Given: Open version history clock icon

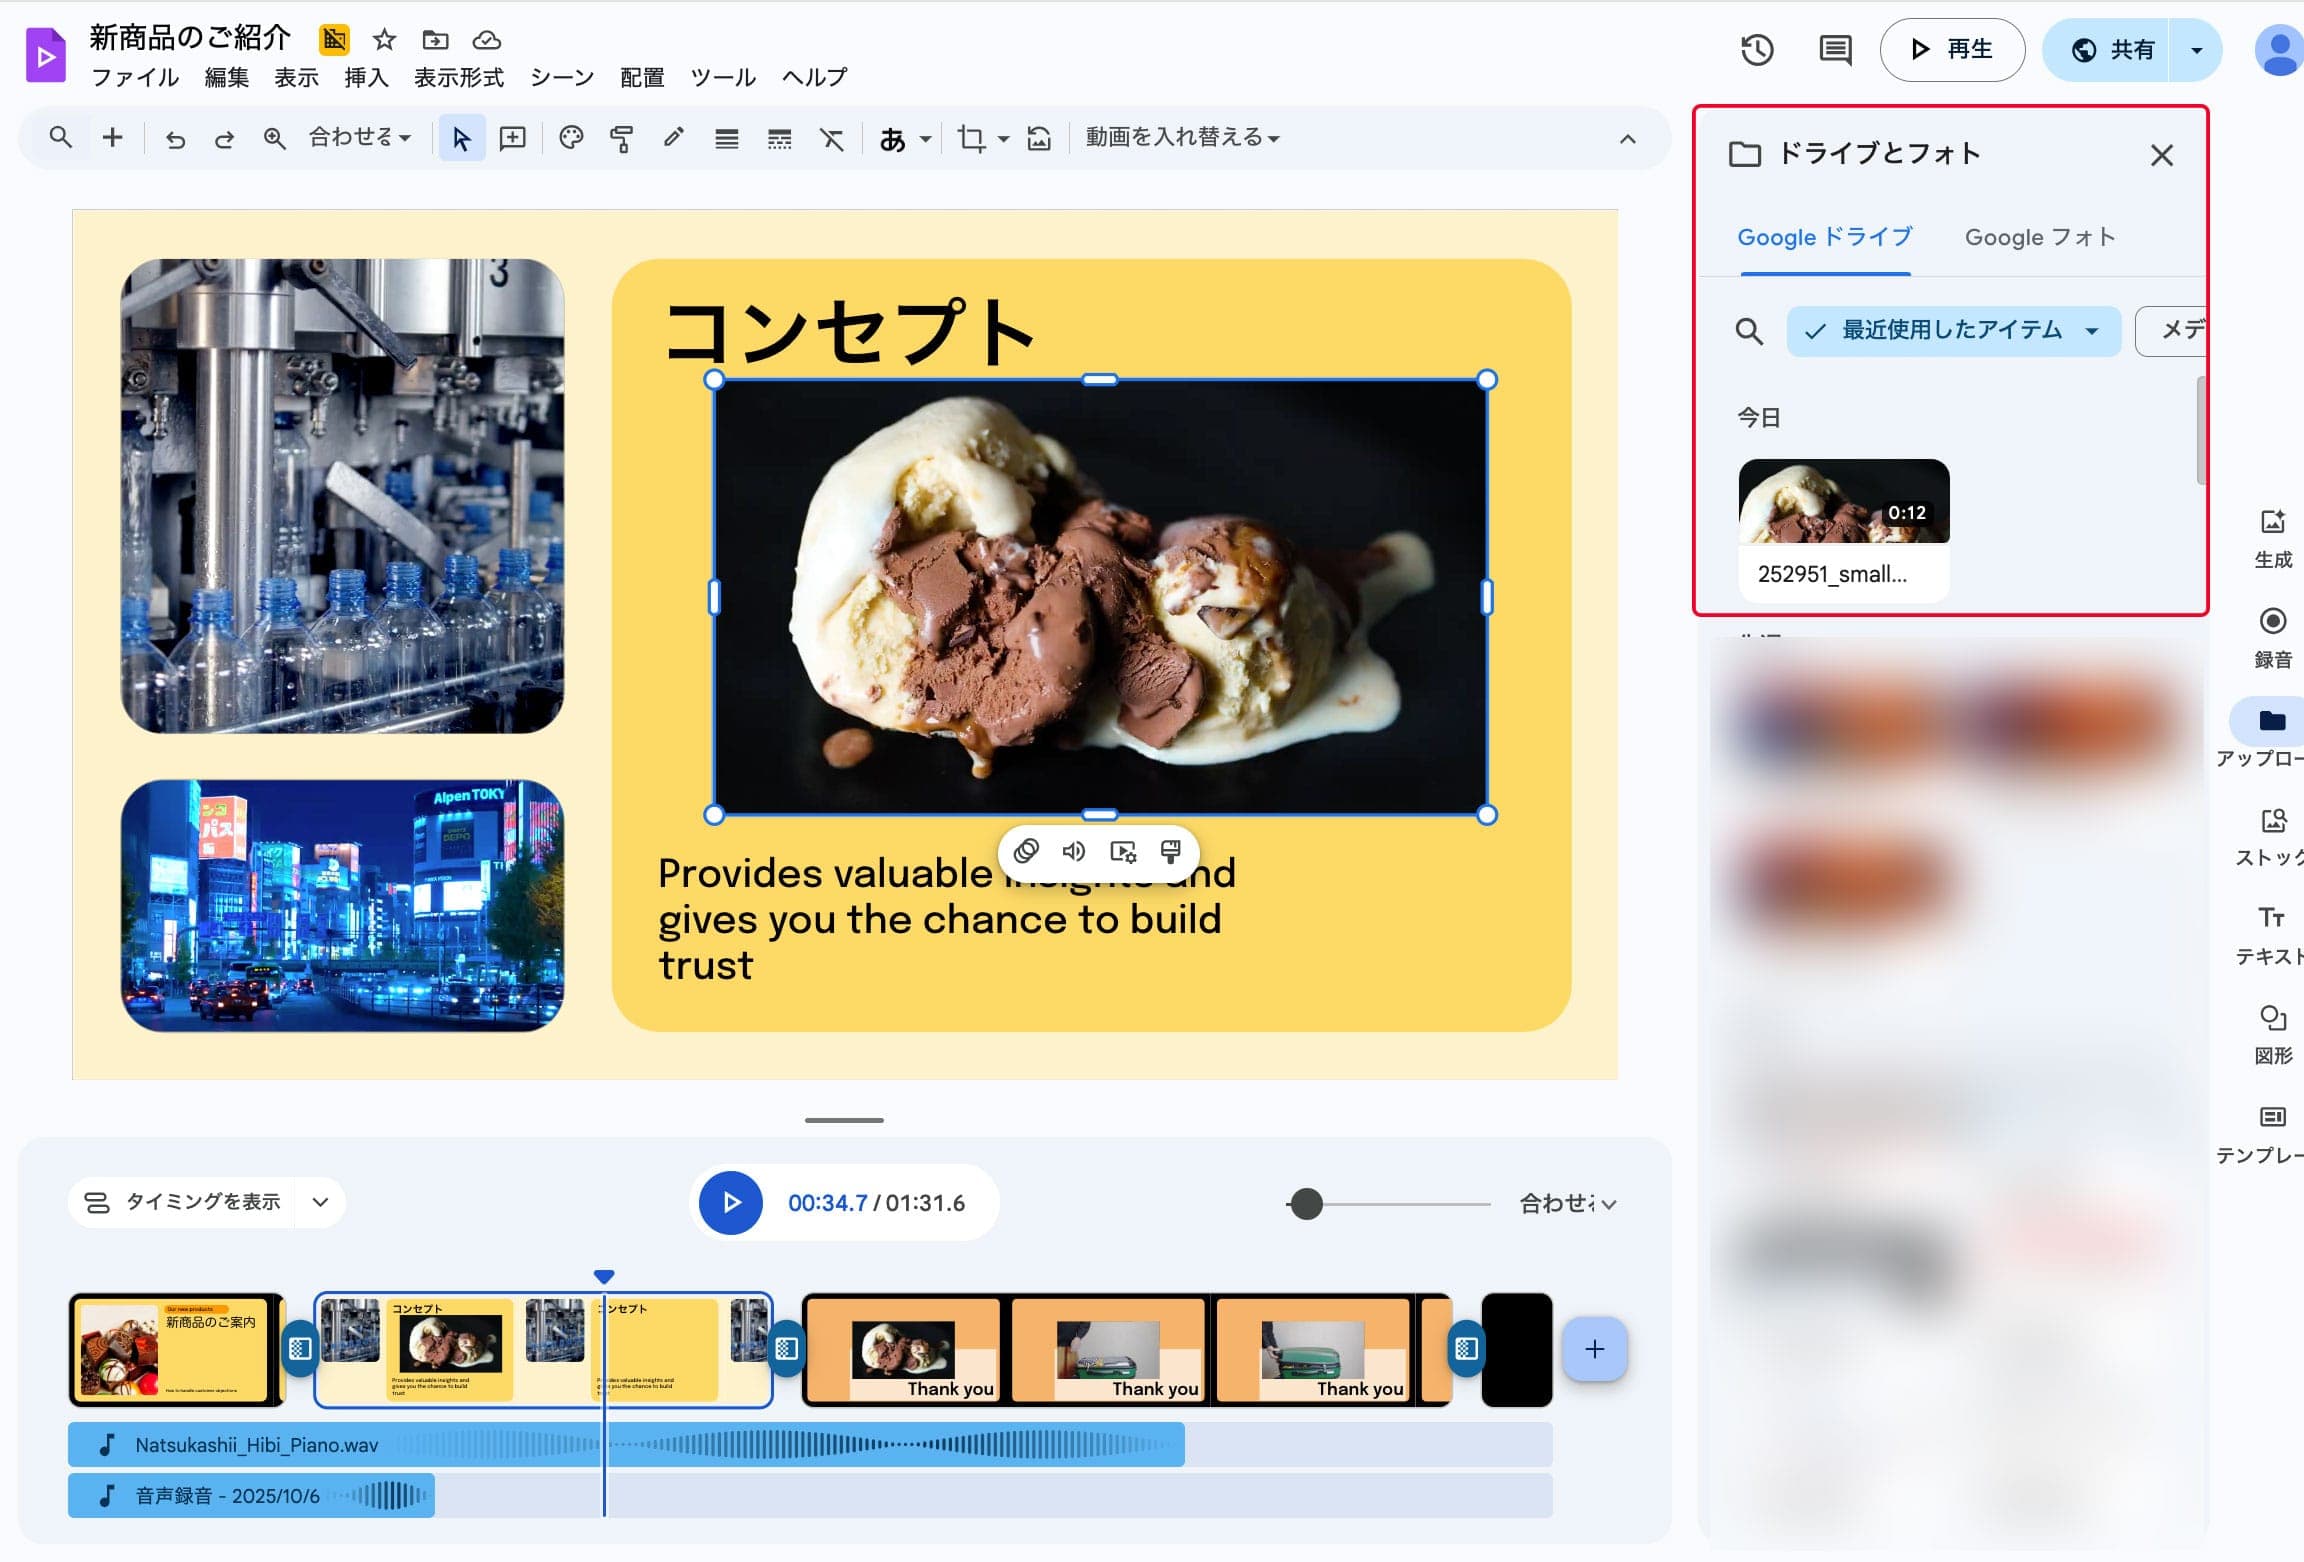Looking at the screenshot, I should pyautogui.click(x=1757, y=49).
